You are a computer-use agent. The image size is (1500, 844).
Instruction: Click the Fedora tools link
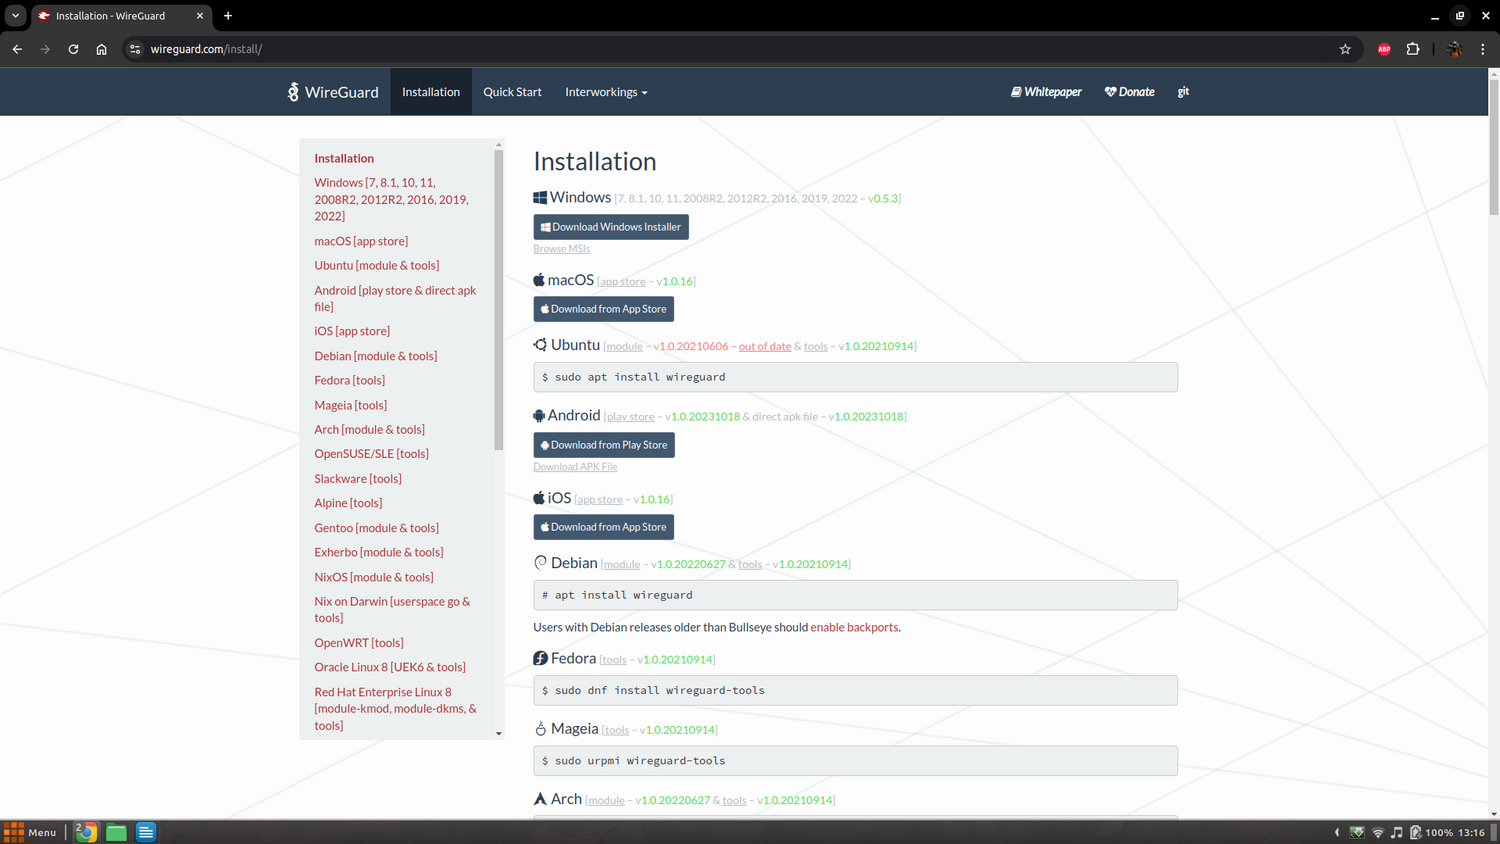pyautogui.click(x=614, y=660)
